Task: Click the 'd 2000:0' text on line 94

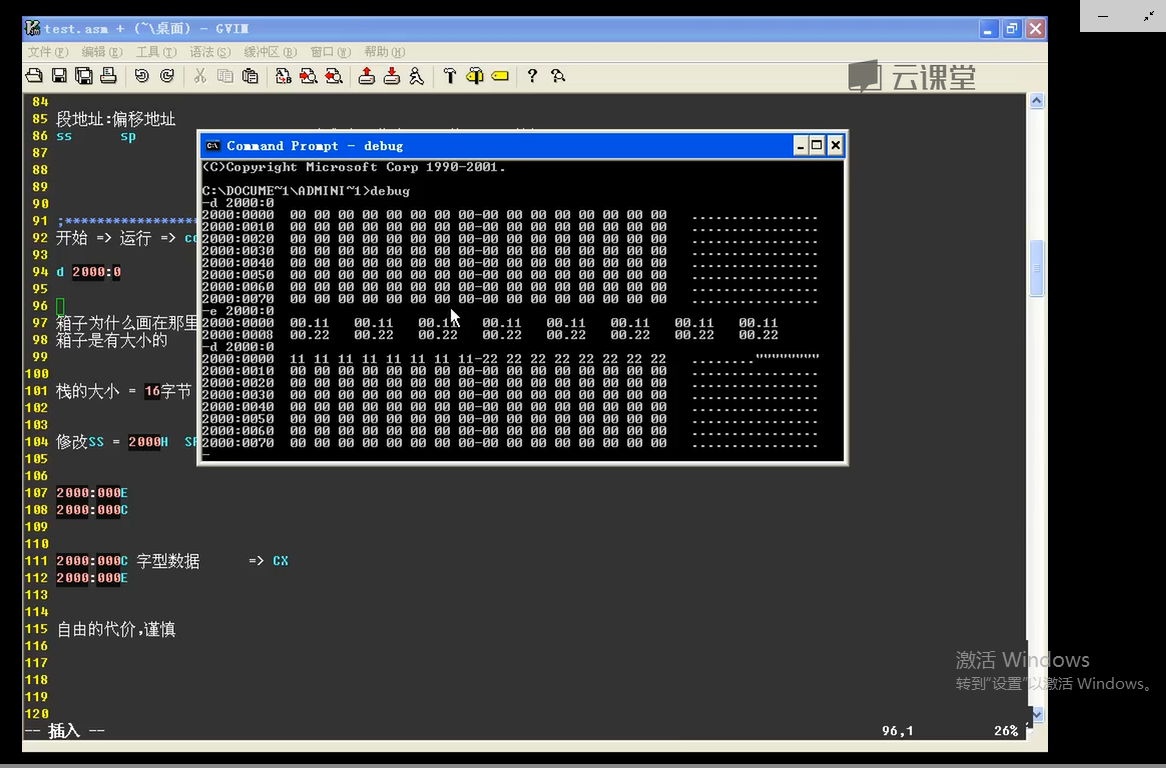Action: coord(88,272)
